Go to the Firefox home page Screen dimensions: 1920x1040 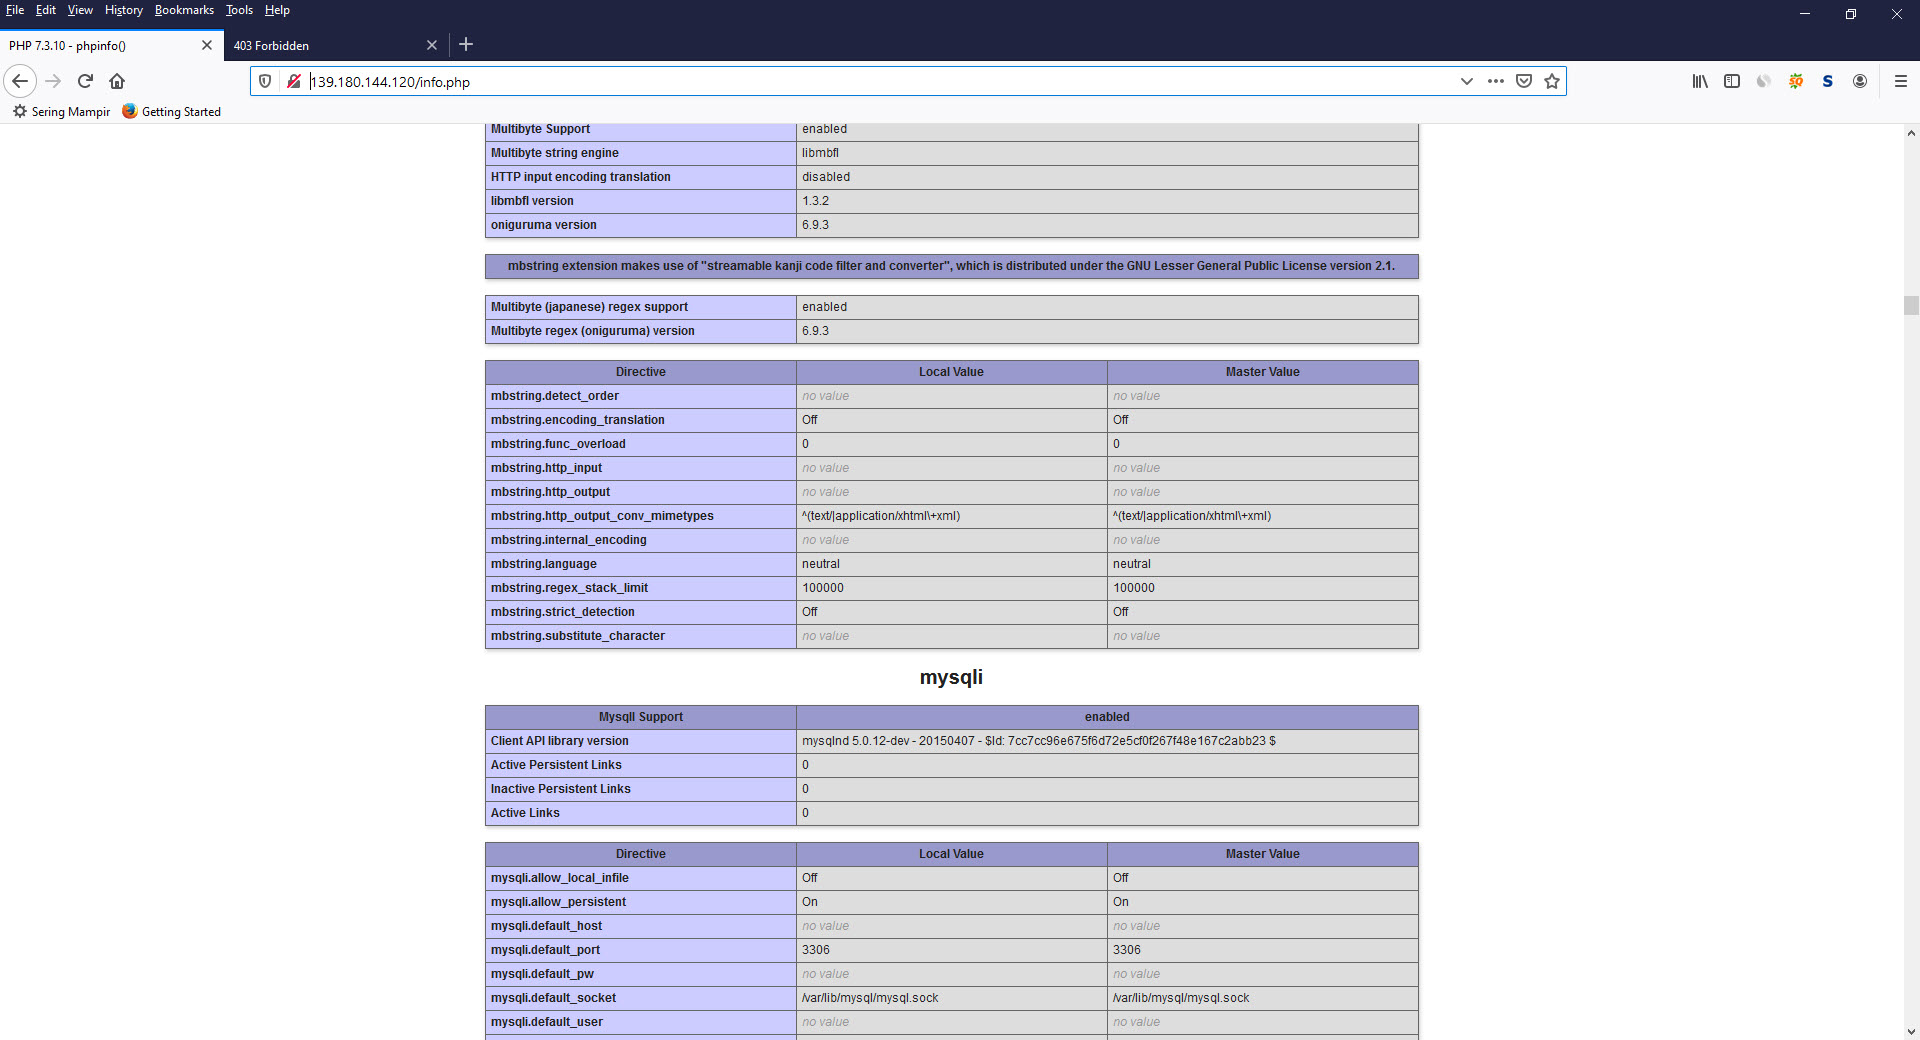(117, 81)
